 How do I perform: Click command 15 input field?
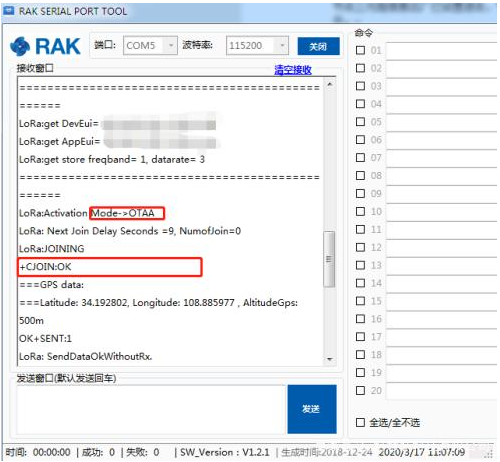442,302
